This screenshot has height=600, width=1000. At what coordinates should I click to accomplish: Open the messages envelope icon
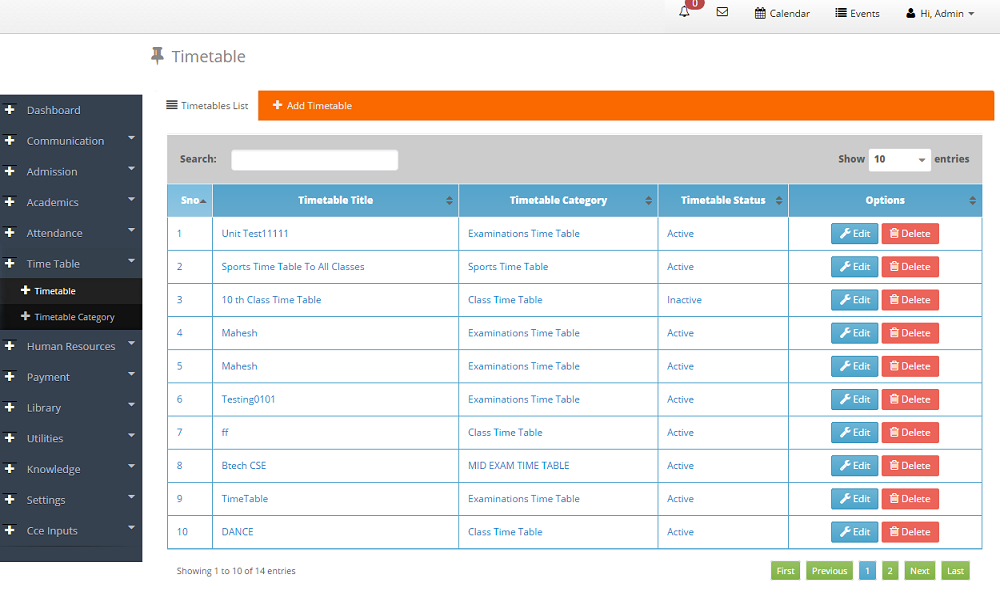(x=722, y=13)
